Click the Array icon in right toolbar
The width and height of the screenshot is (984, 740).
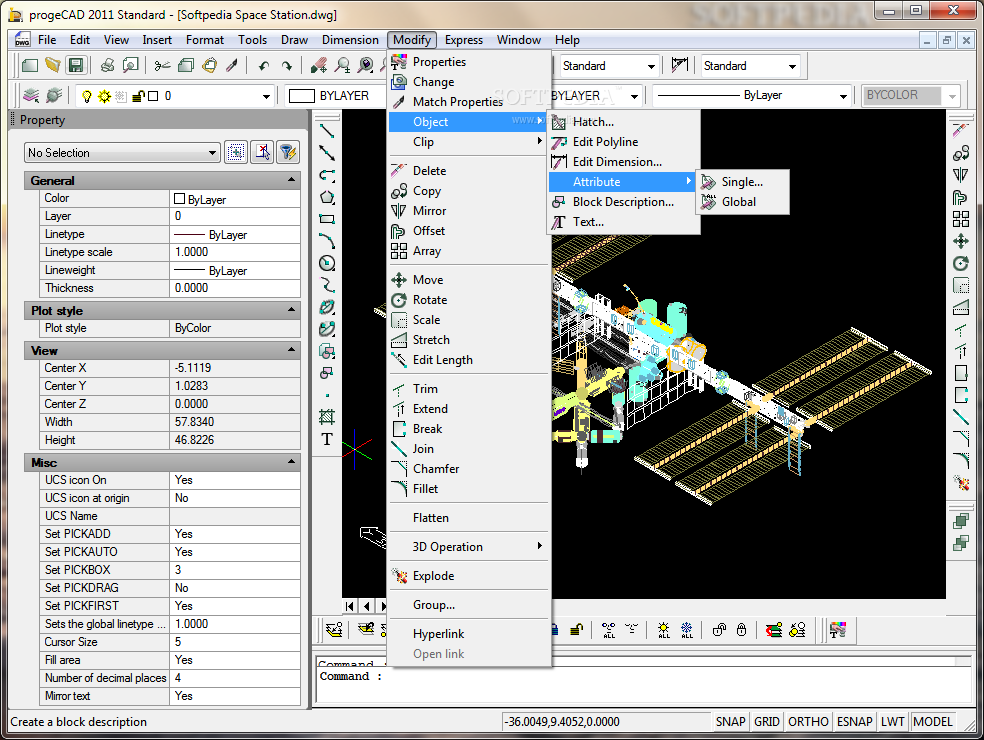961,219
